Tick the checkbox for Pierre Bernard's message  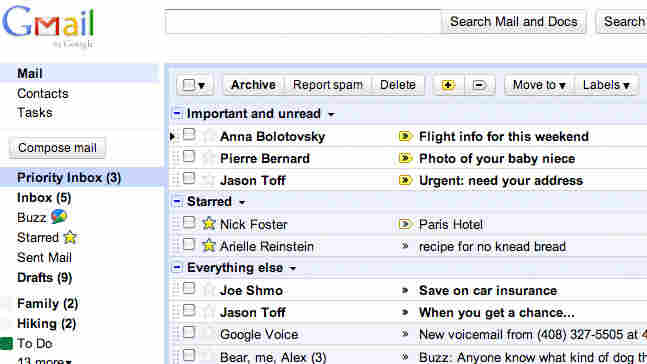pos(189,156)
